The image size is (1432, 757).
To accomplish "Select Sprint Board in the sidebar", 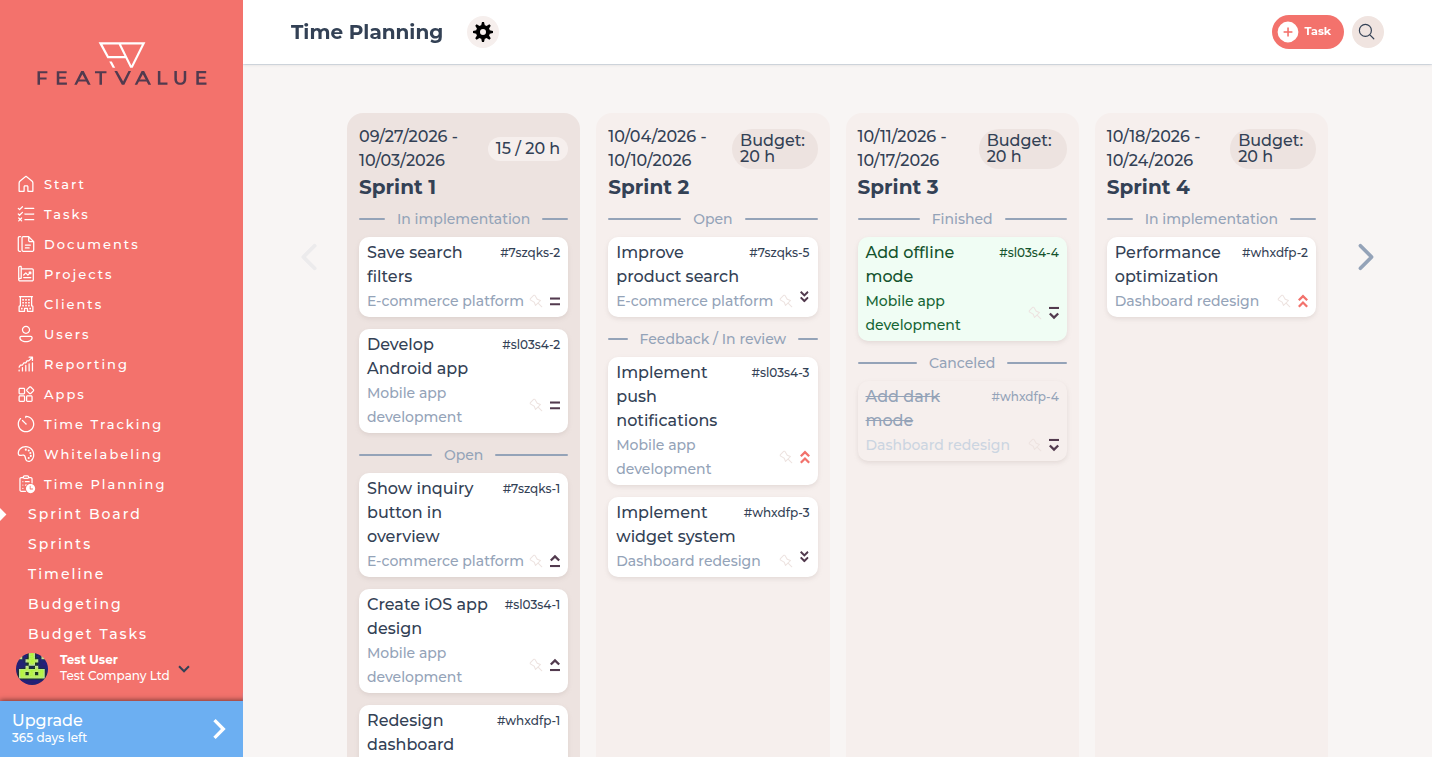I will click(84, 514).
